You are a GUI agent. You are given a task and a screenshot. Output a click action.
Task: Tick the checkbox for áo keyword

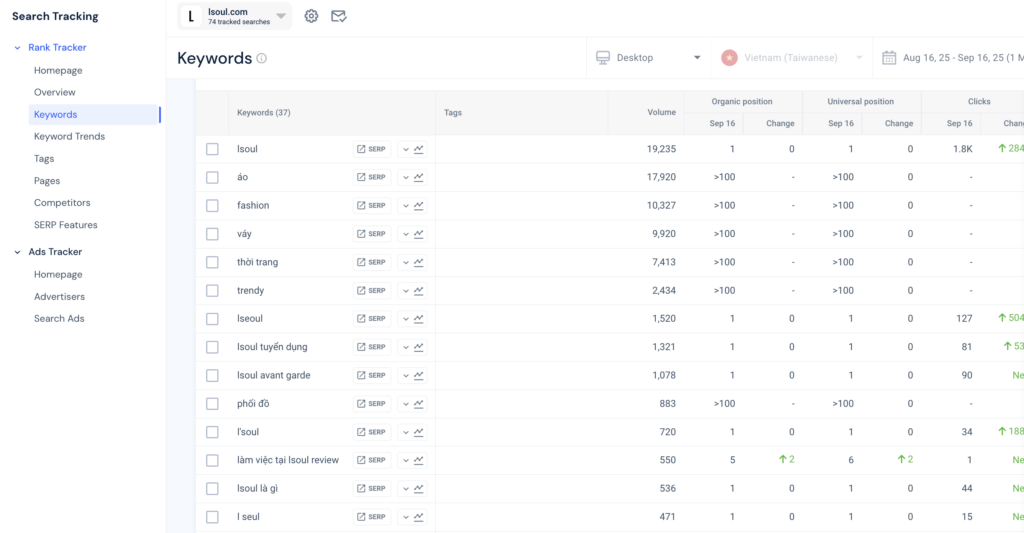click(212, 178)
